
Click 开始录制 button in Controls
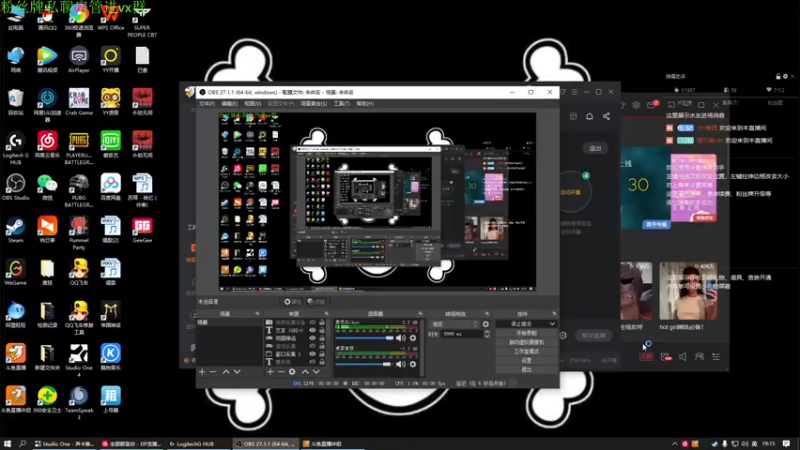[526, 333]
